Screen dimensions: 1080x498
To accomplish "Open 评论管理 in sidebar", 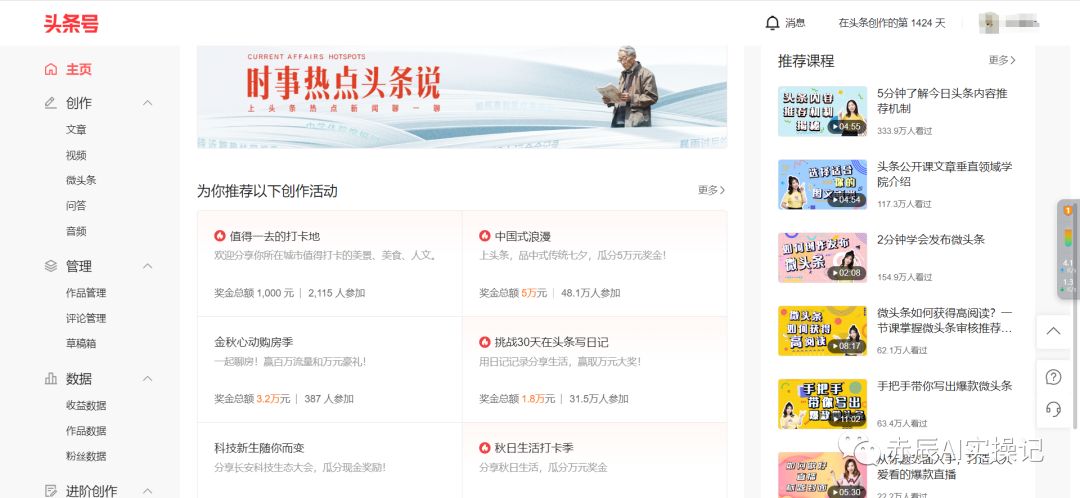I will click(x=86, y=318).
